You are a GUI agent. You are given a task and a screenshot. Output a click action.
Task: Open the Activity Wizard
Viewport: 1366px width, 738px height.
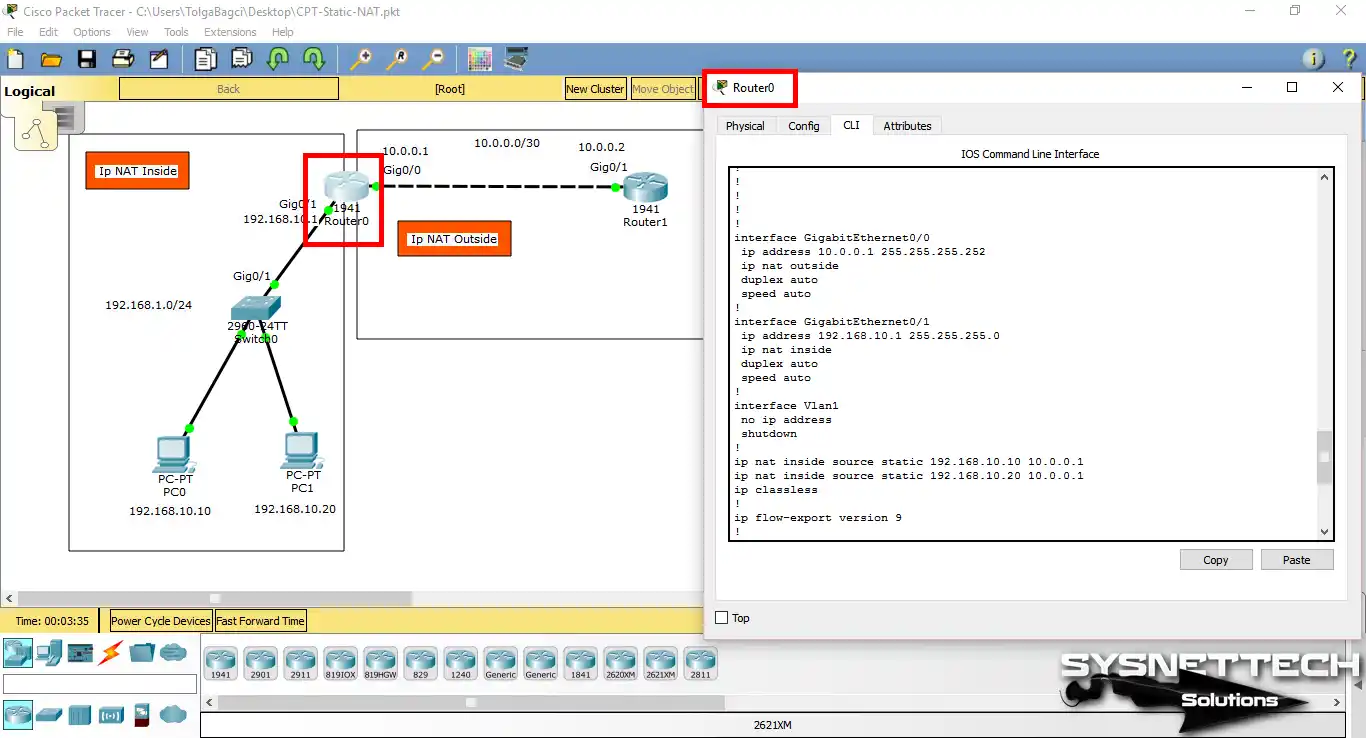160,59
